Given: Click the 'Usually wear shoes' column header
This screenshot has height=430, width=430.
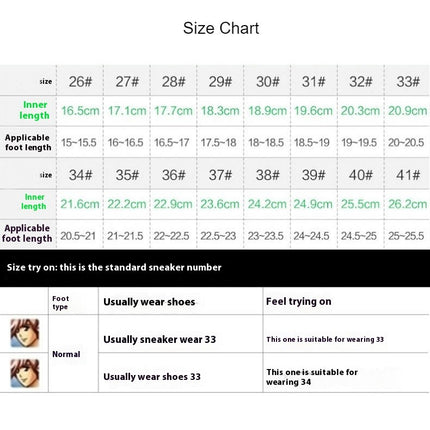Looking at the screenshot, I should coord(149,302).
